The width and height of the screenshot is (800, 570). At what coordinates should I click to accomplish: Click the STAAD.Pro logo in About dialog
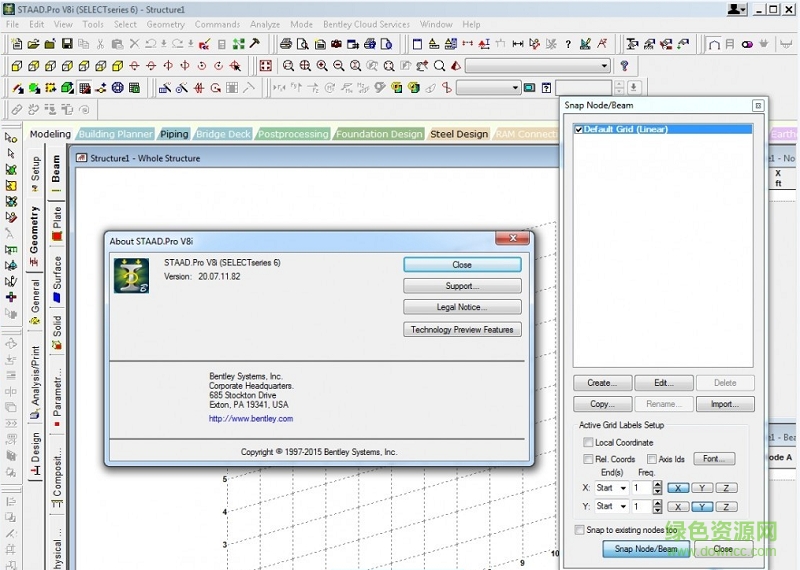pos(132,277)
